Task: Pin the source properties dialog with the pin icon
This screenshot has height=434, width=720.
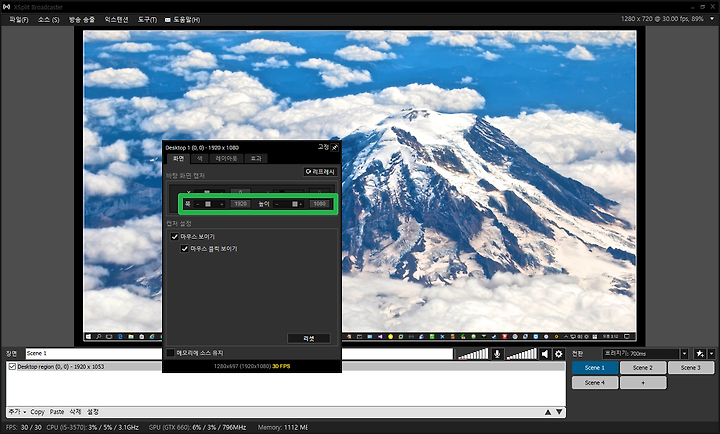Action: (335, 147)
